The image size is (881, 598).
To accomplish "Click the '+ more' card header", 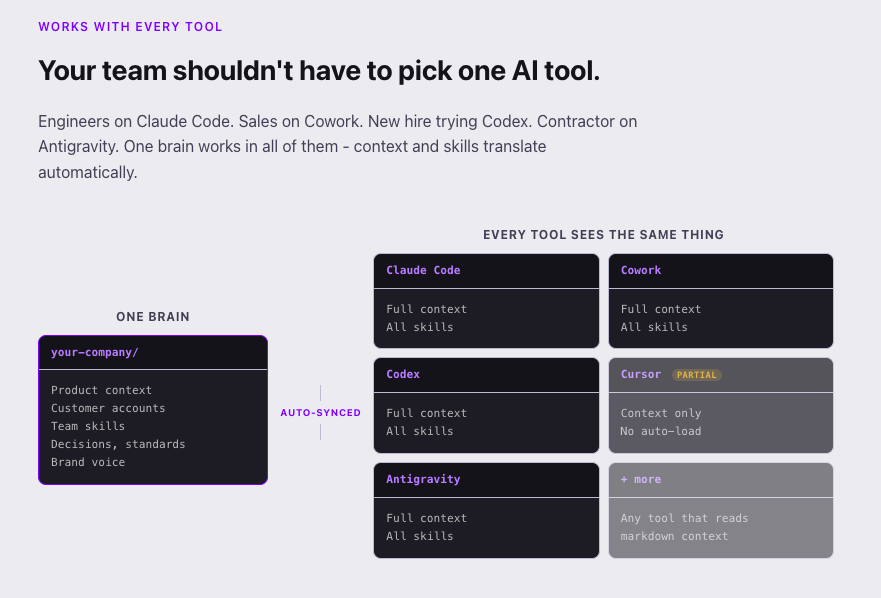I will point(721,480).
